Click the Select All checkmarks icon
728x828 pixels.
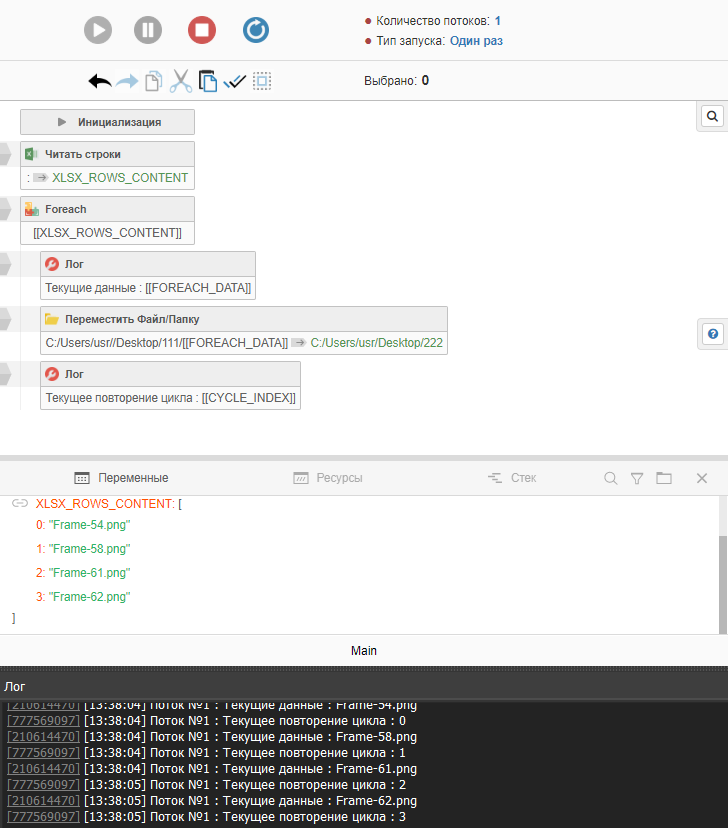click(235, 81)
